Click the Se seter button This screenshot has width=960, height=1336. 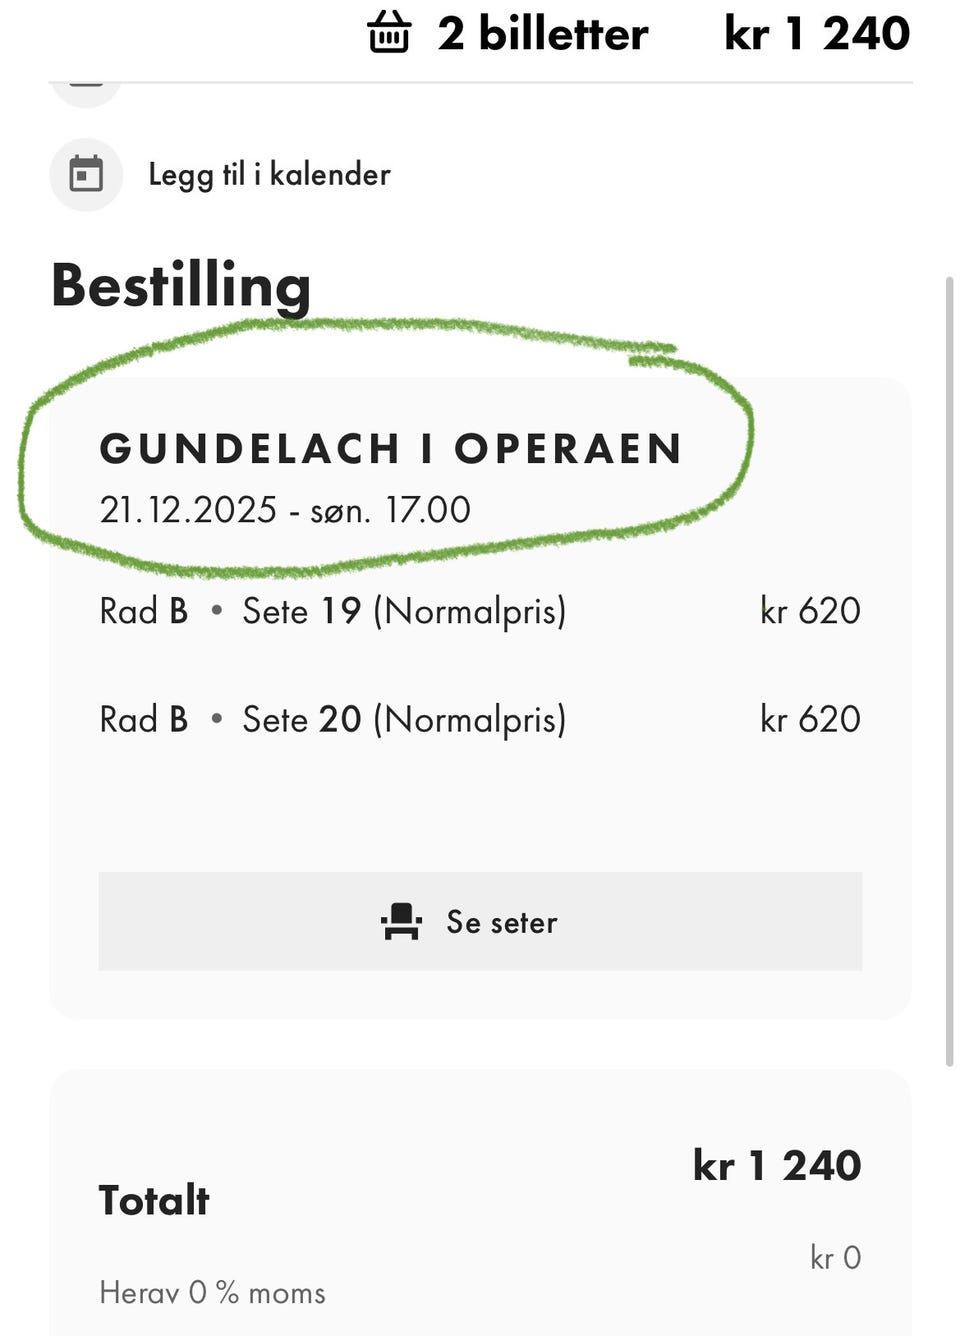[x=480, y=921]
